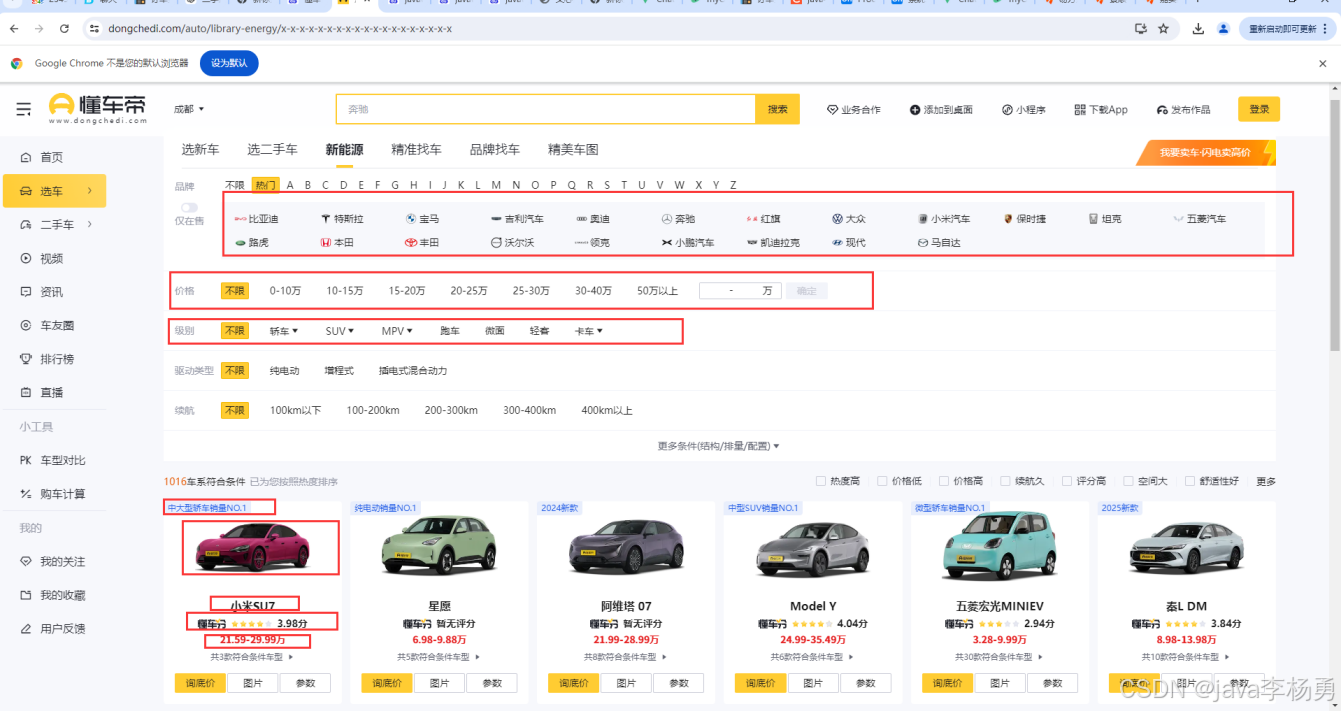
Task: Open the 成都 city dropdown
Action: point(189,109)
